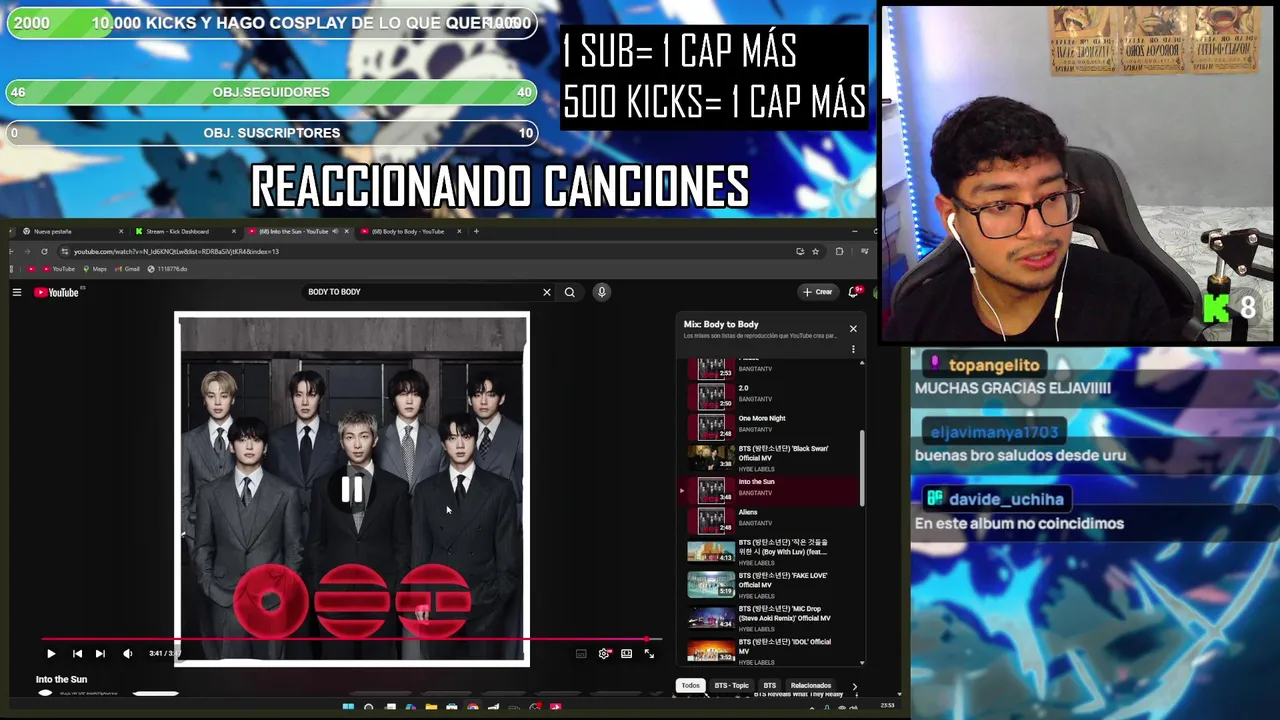
Task: Play the video using the play button
Action: 51,654
